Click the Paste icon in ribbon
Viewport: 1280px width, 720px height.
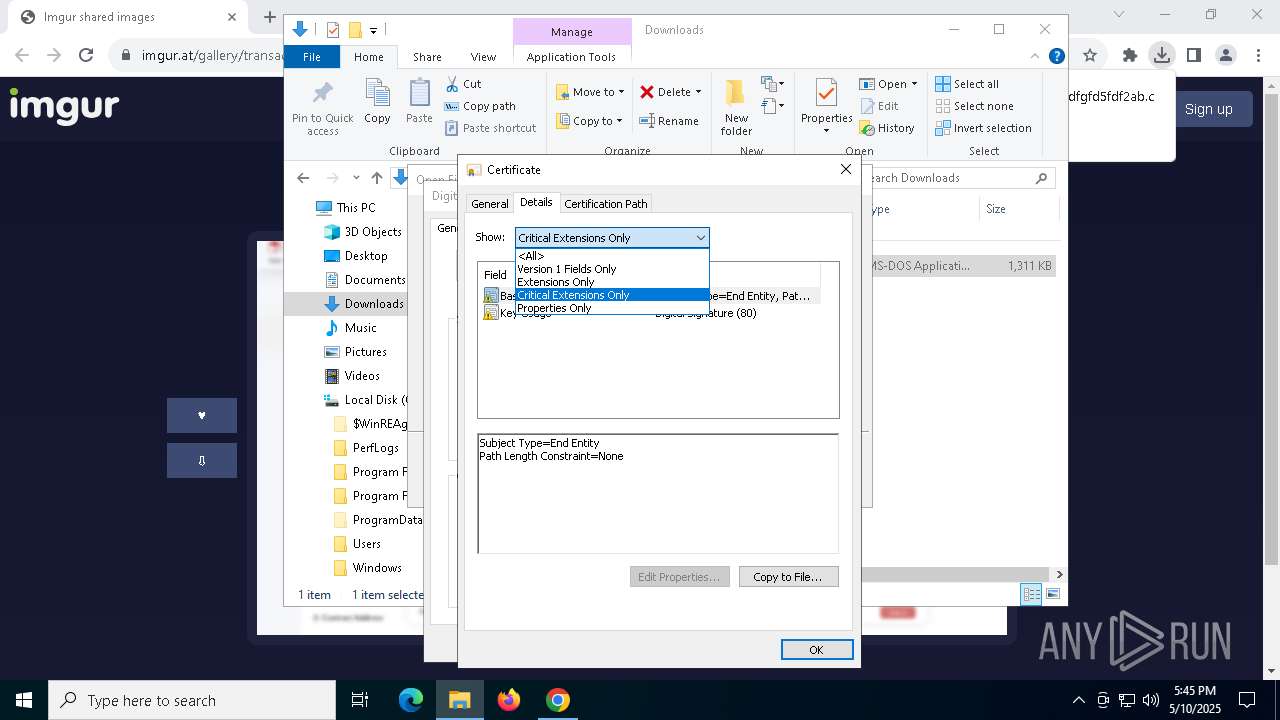pos(419,94)
